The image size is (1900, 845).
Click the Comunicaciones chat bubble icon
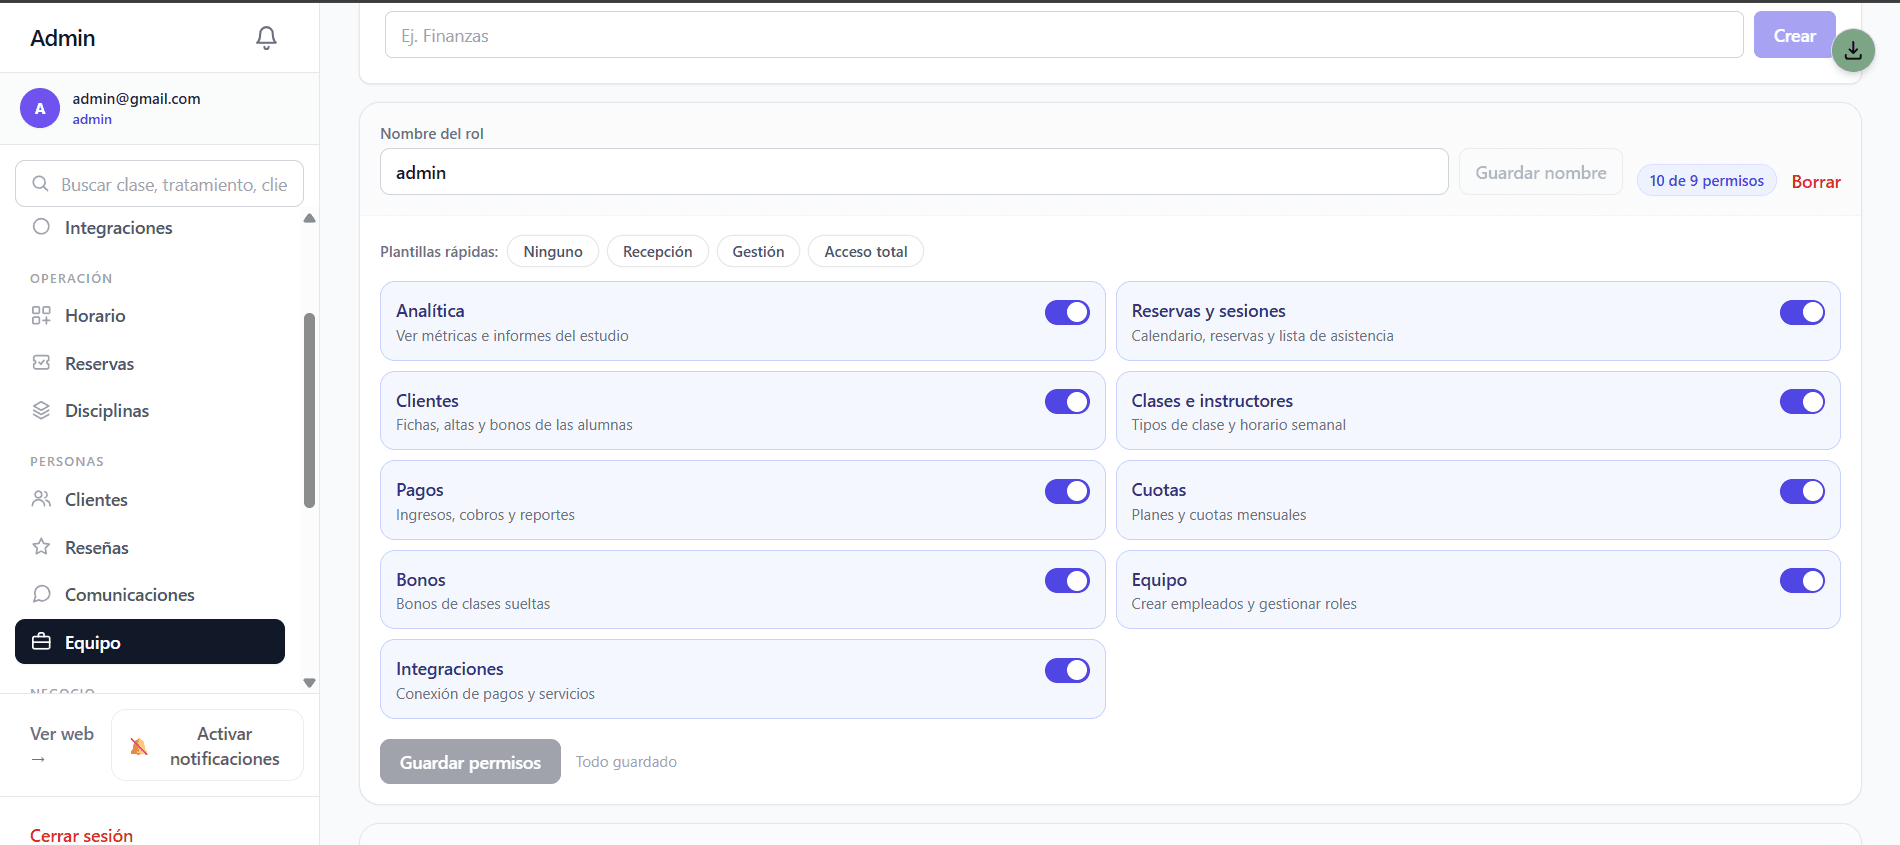coord(41,594)
